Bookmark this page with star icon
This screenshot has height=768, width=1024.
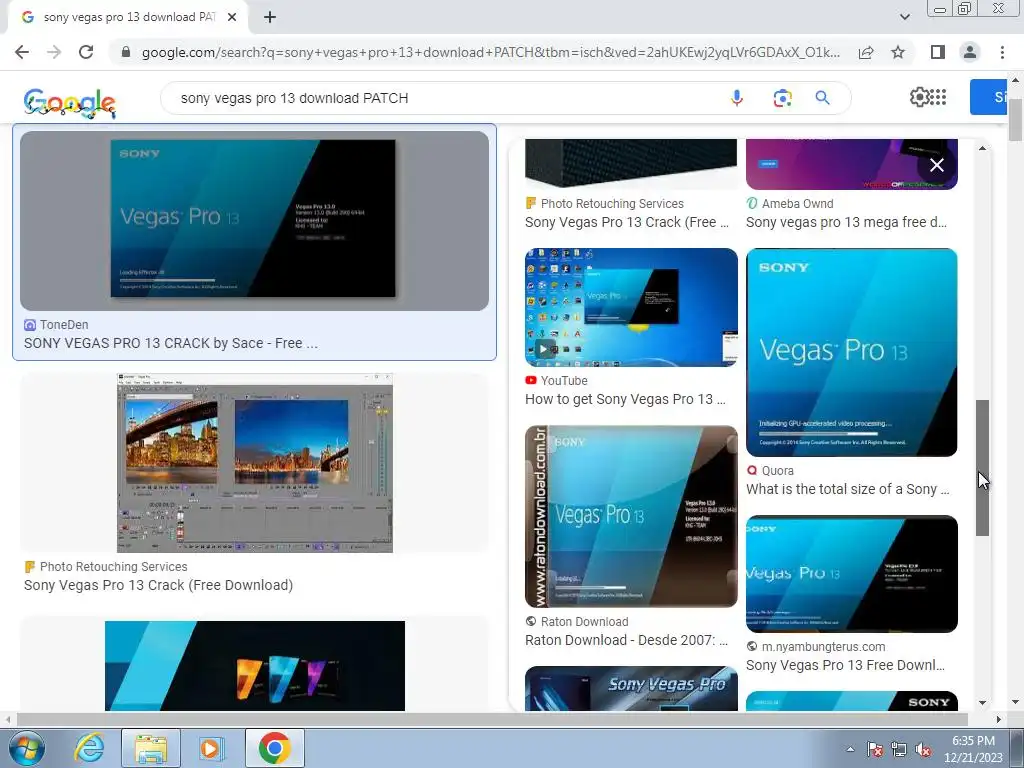(898, 52)
